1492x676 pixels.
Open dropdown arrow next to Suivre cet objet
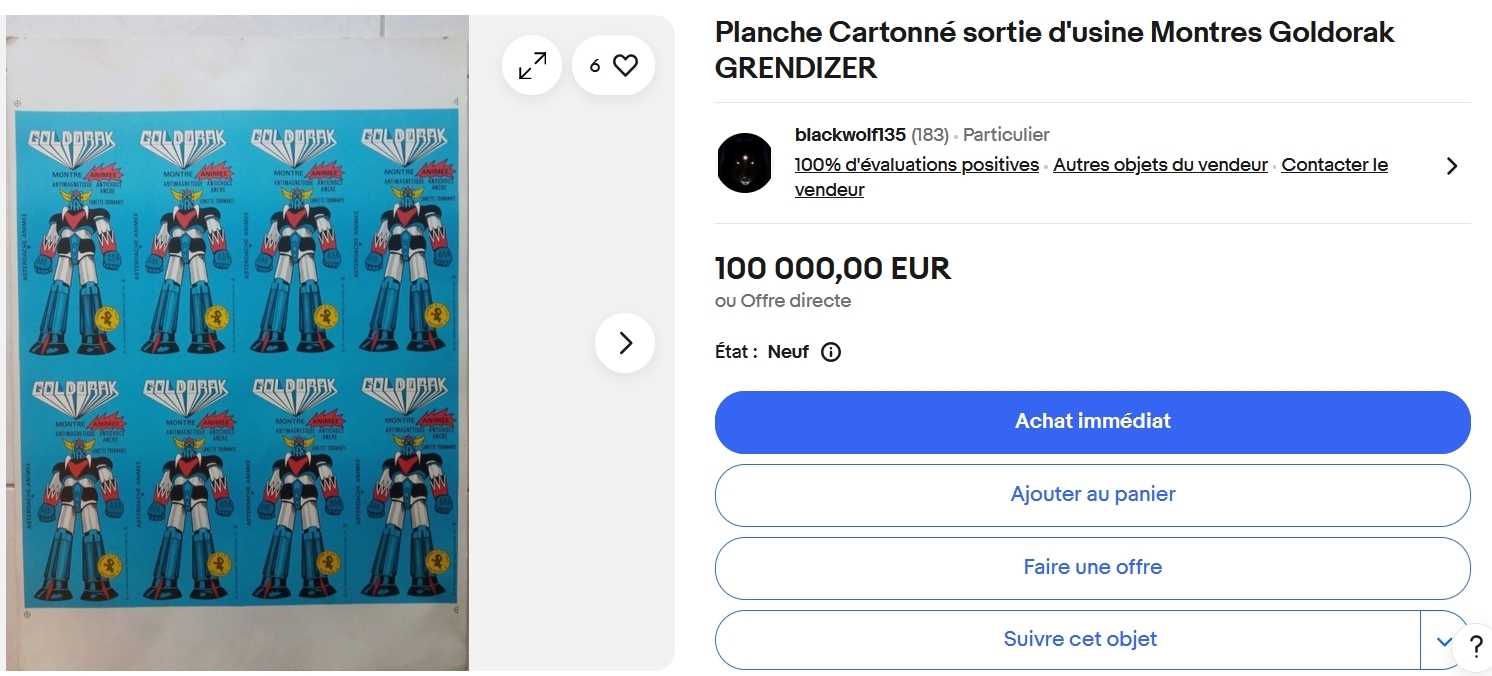click(1444, 640)
